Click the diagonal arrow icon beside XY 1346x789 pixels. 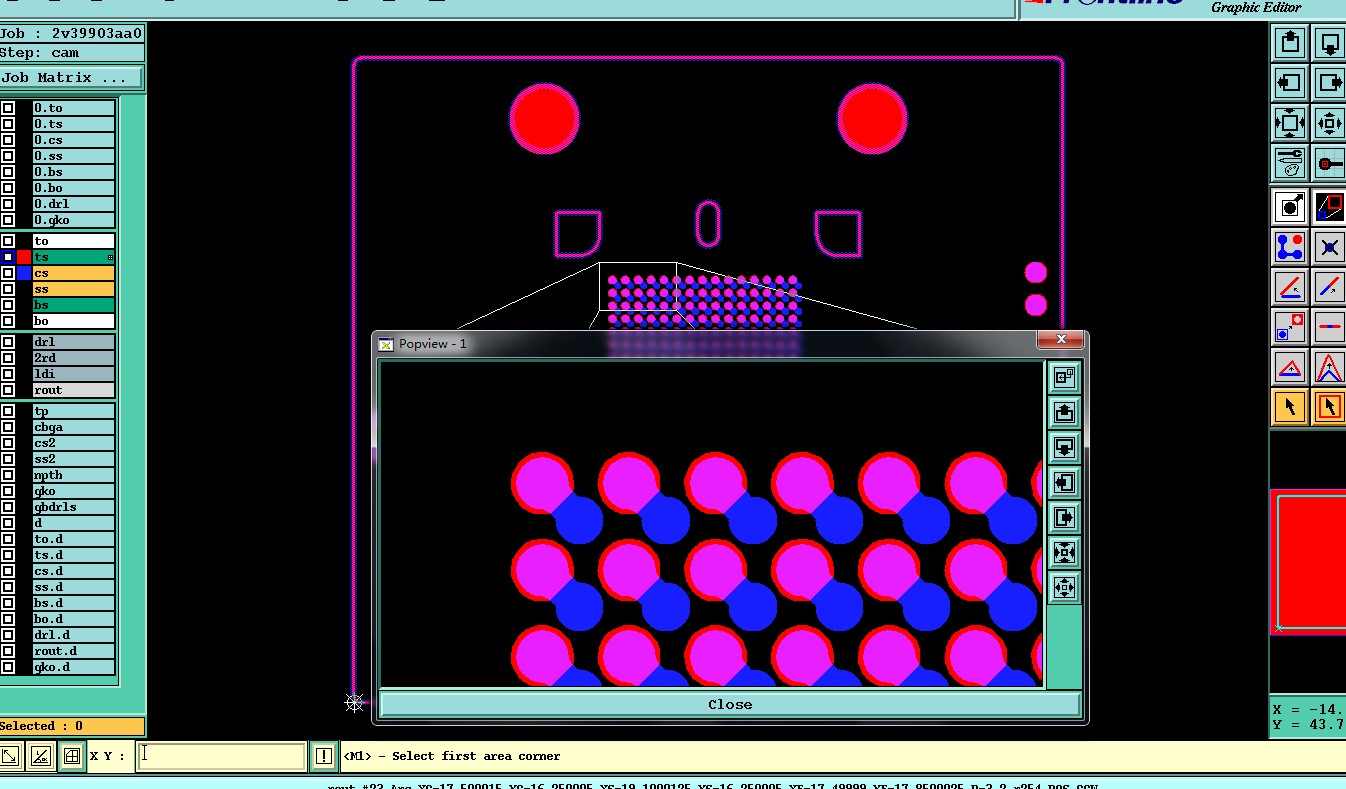[10, 756]
